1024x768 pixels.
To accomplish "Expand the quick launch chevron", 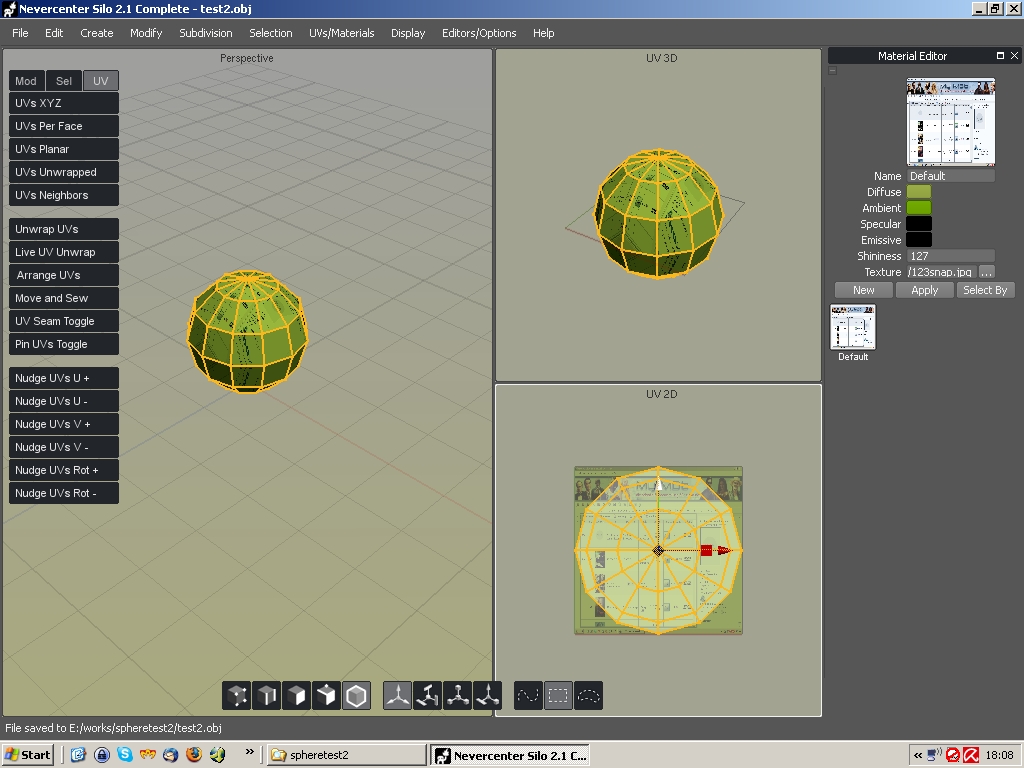I will [249, 752].
